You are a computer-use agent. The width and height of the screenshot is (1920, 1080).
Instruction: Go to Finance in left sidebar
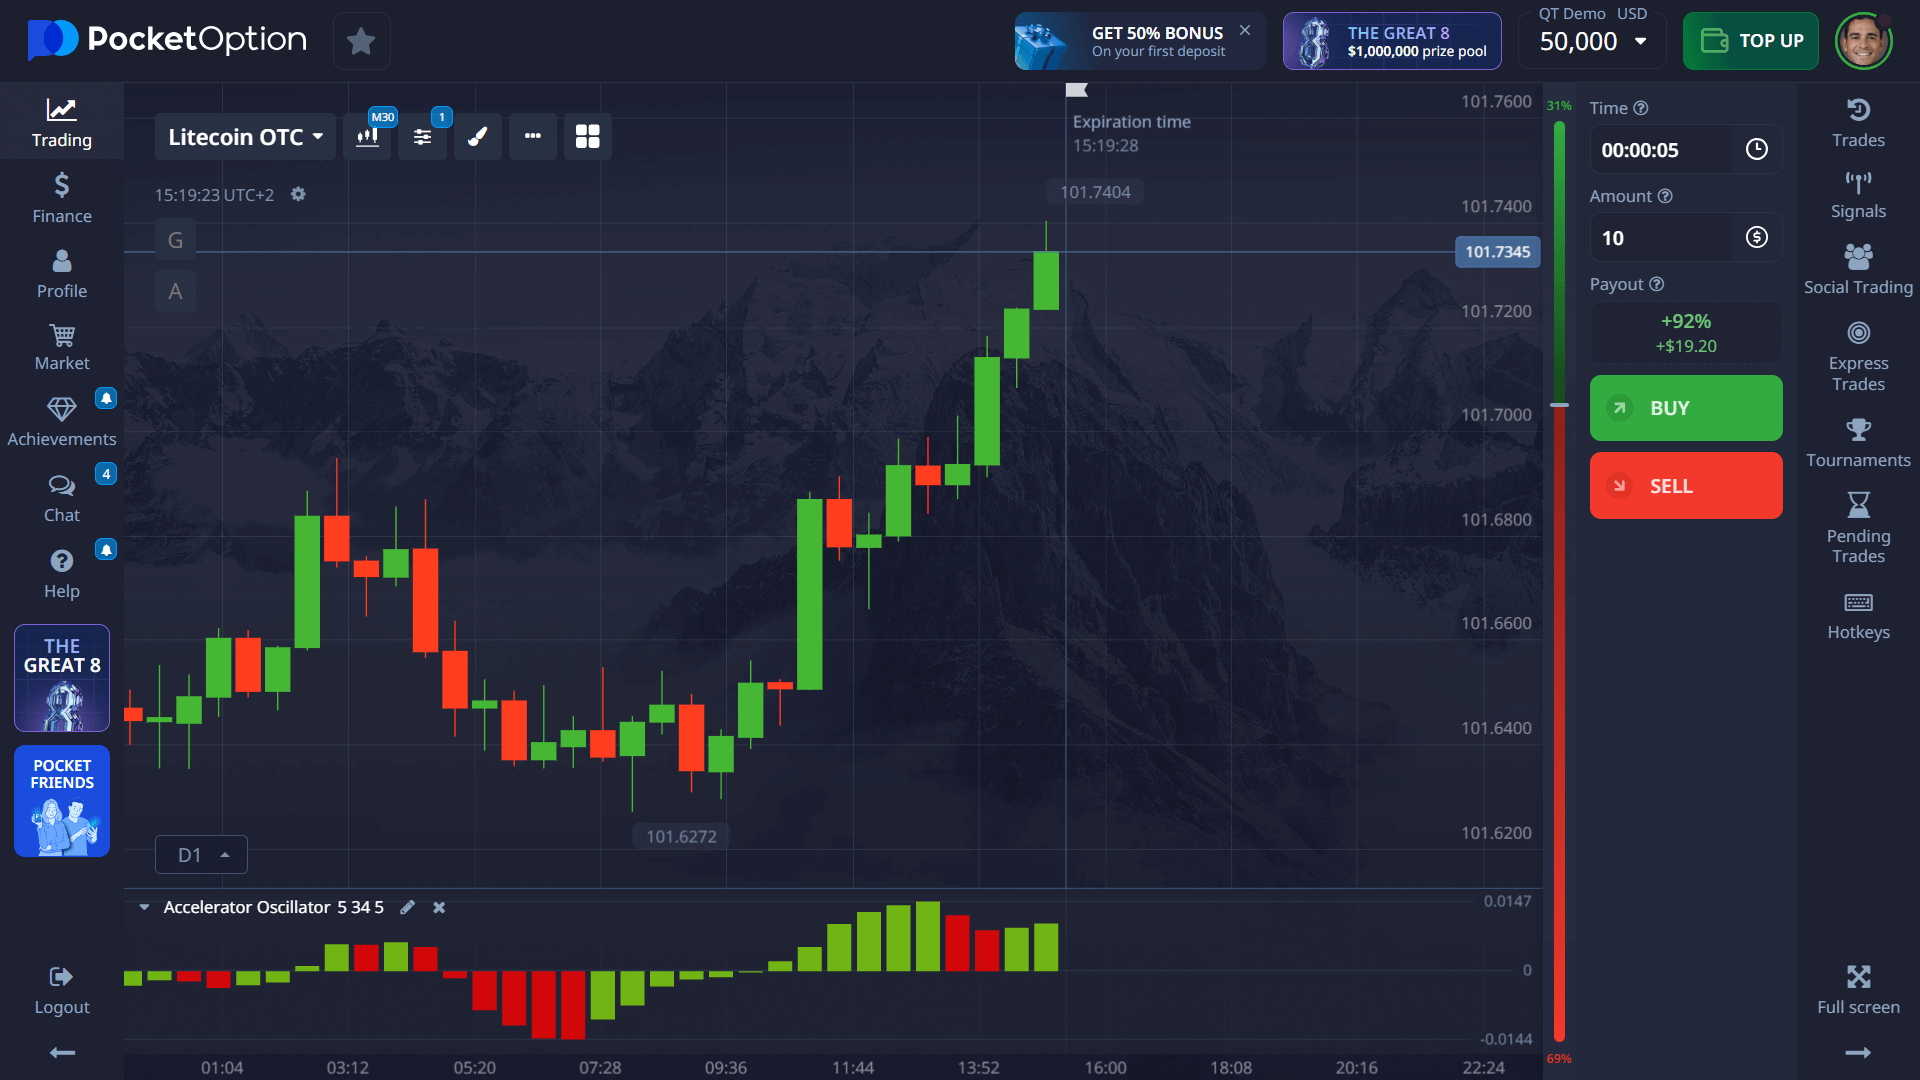tap(62, 198)
